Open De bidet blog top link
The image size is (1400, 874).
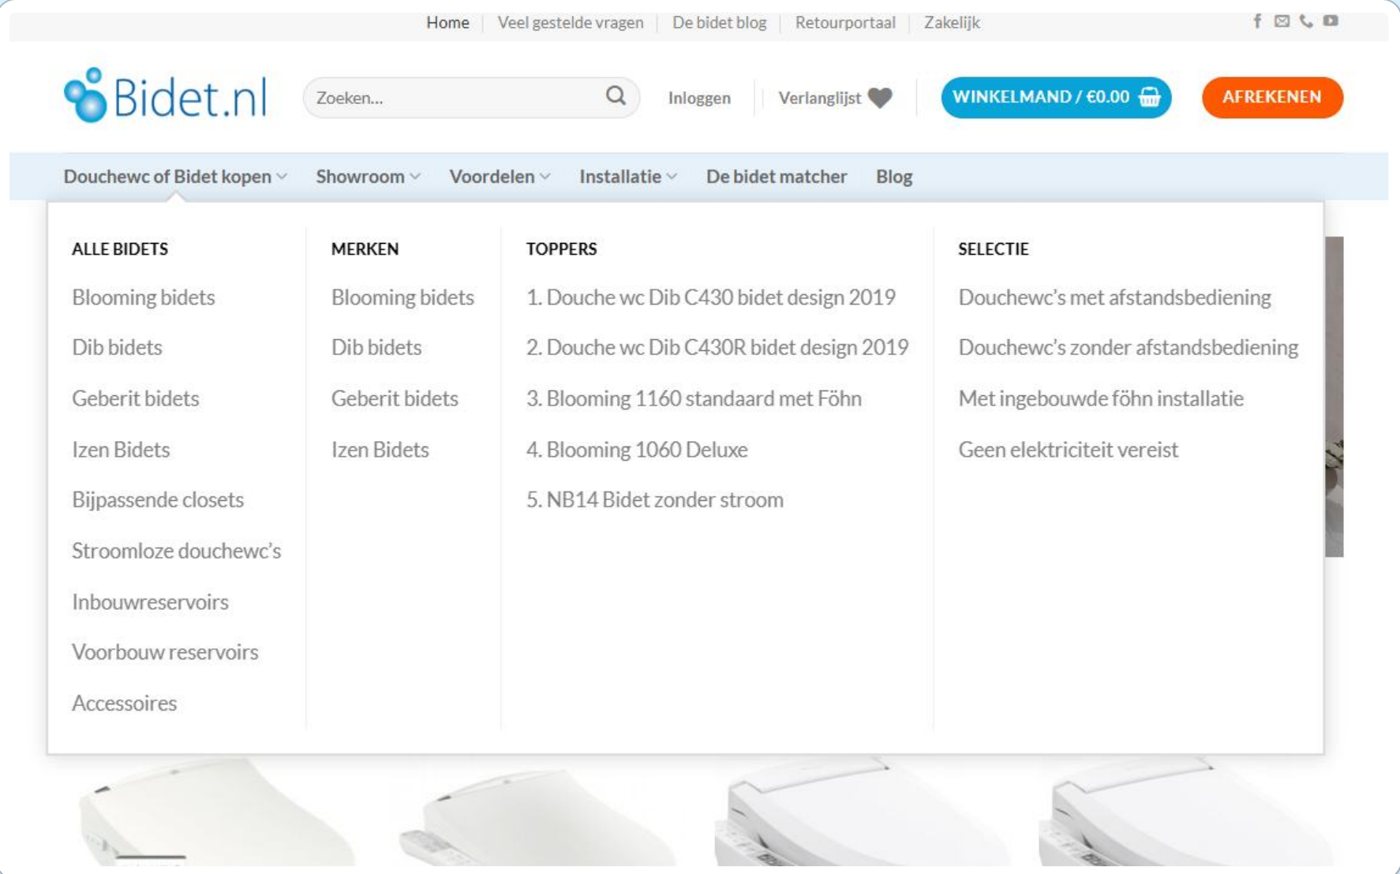click(x=720, y=22)
